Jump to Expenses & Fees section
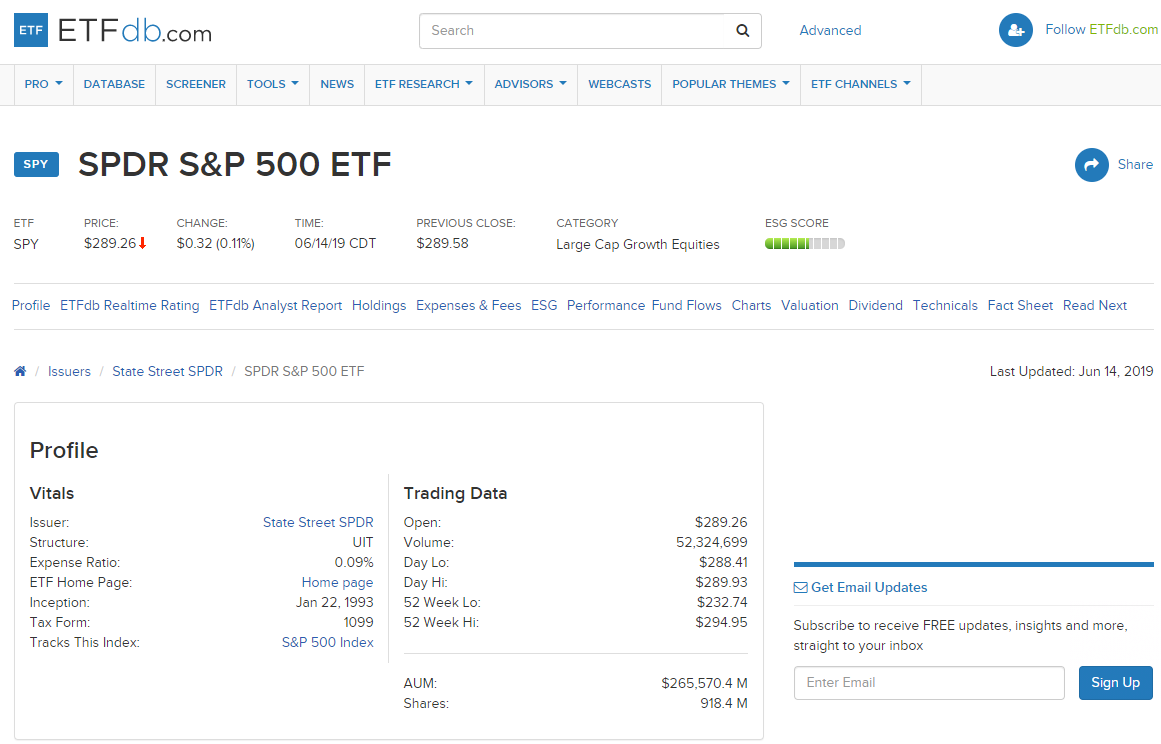This screenshot has width=1161, height=744. coord(469,306)
